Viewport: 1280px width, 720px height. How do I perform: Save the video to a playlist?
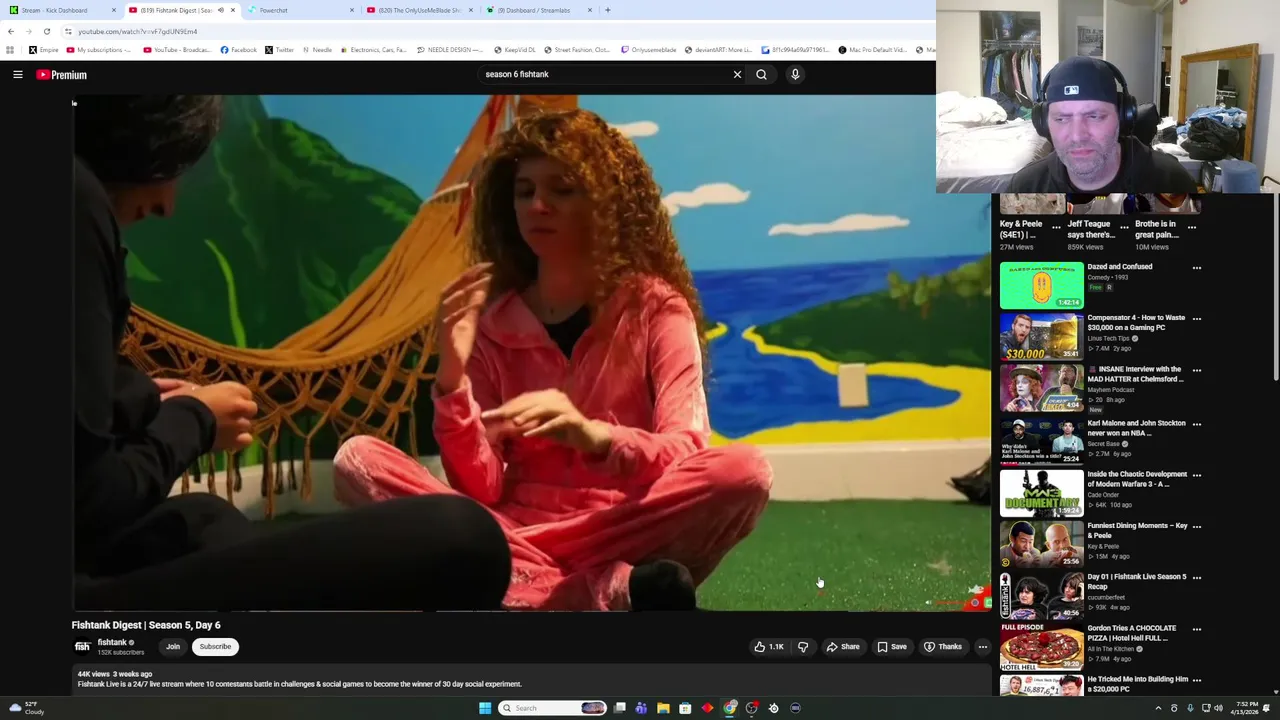click(892, 647)
